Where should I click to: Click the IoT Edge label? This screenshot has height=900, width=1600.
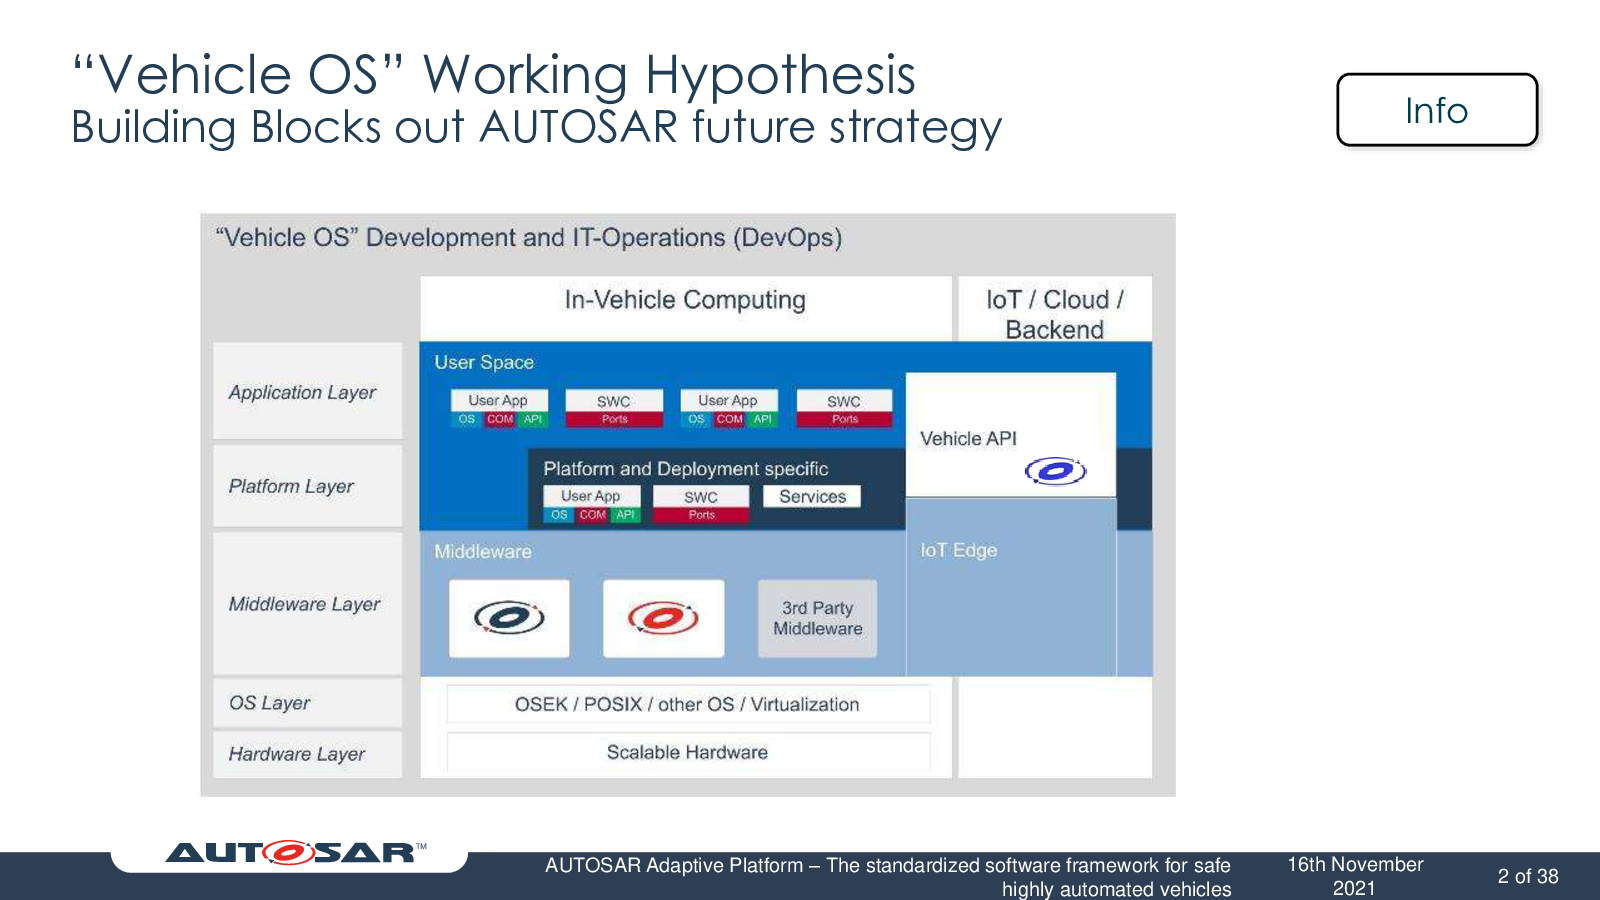tap(958, 550)
